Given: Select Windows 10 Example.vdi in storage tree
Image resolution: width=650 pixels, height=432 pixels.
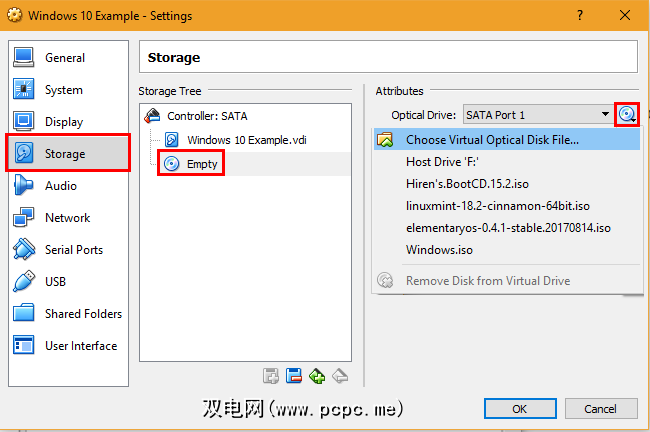Looking at the screenshot, I should tap(244, 140).
